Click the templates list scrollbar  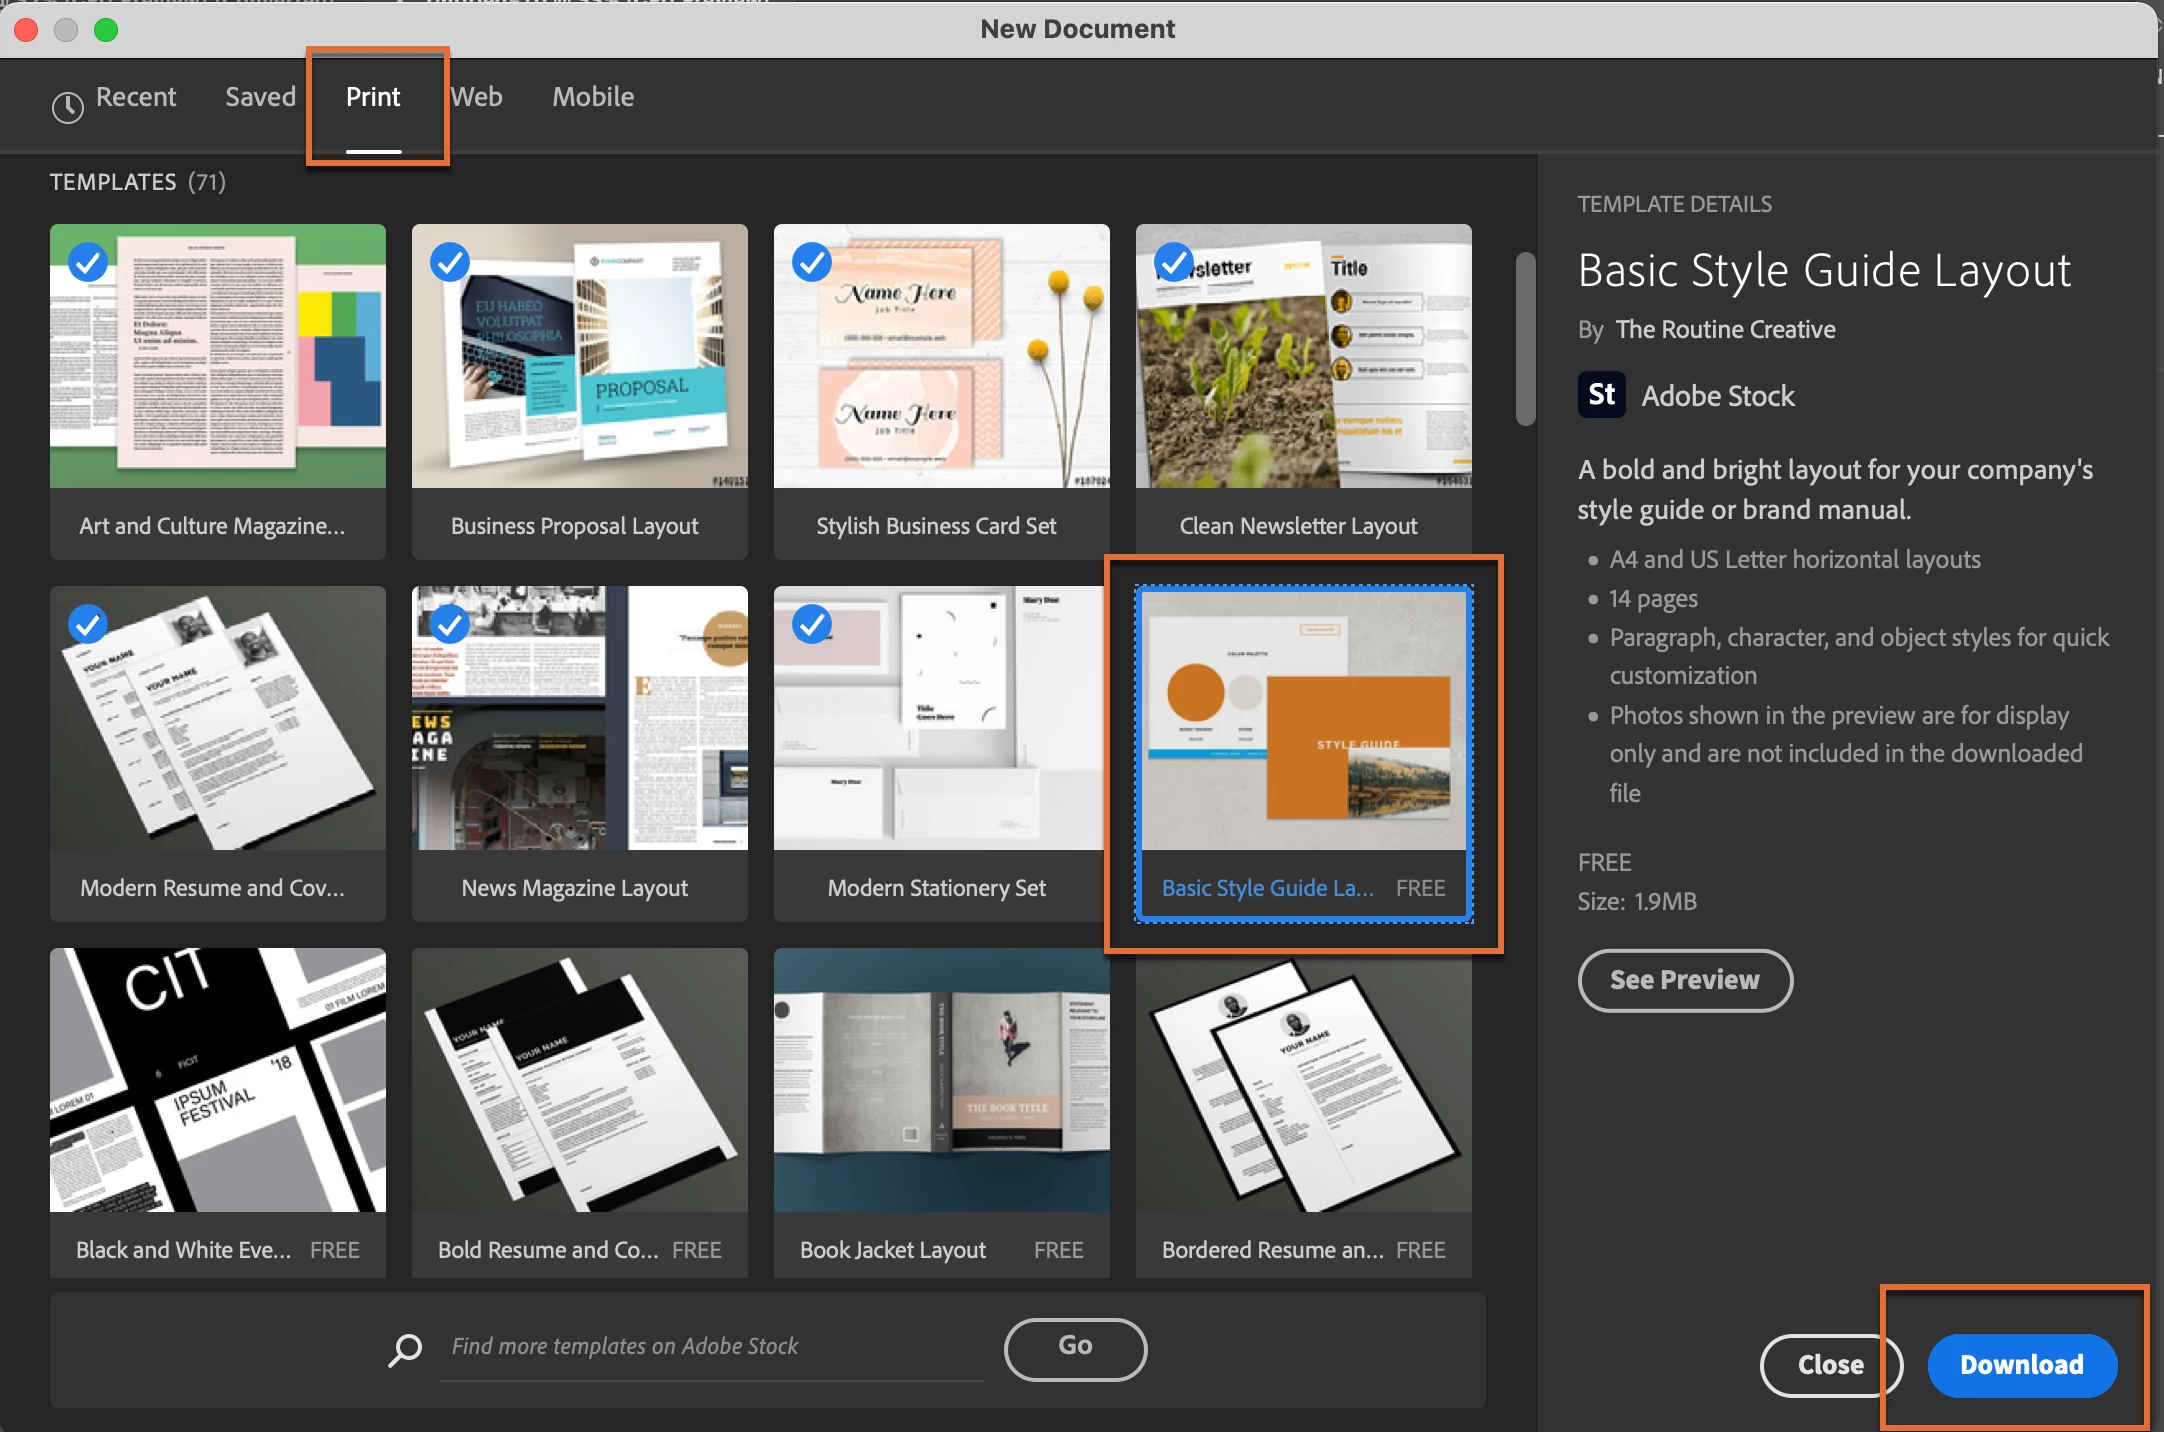coord(1525,340)
